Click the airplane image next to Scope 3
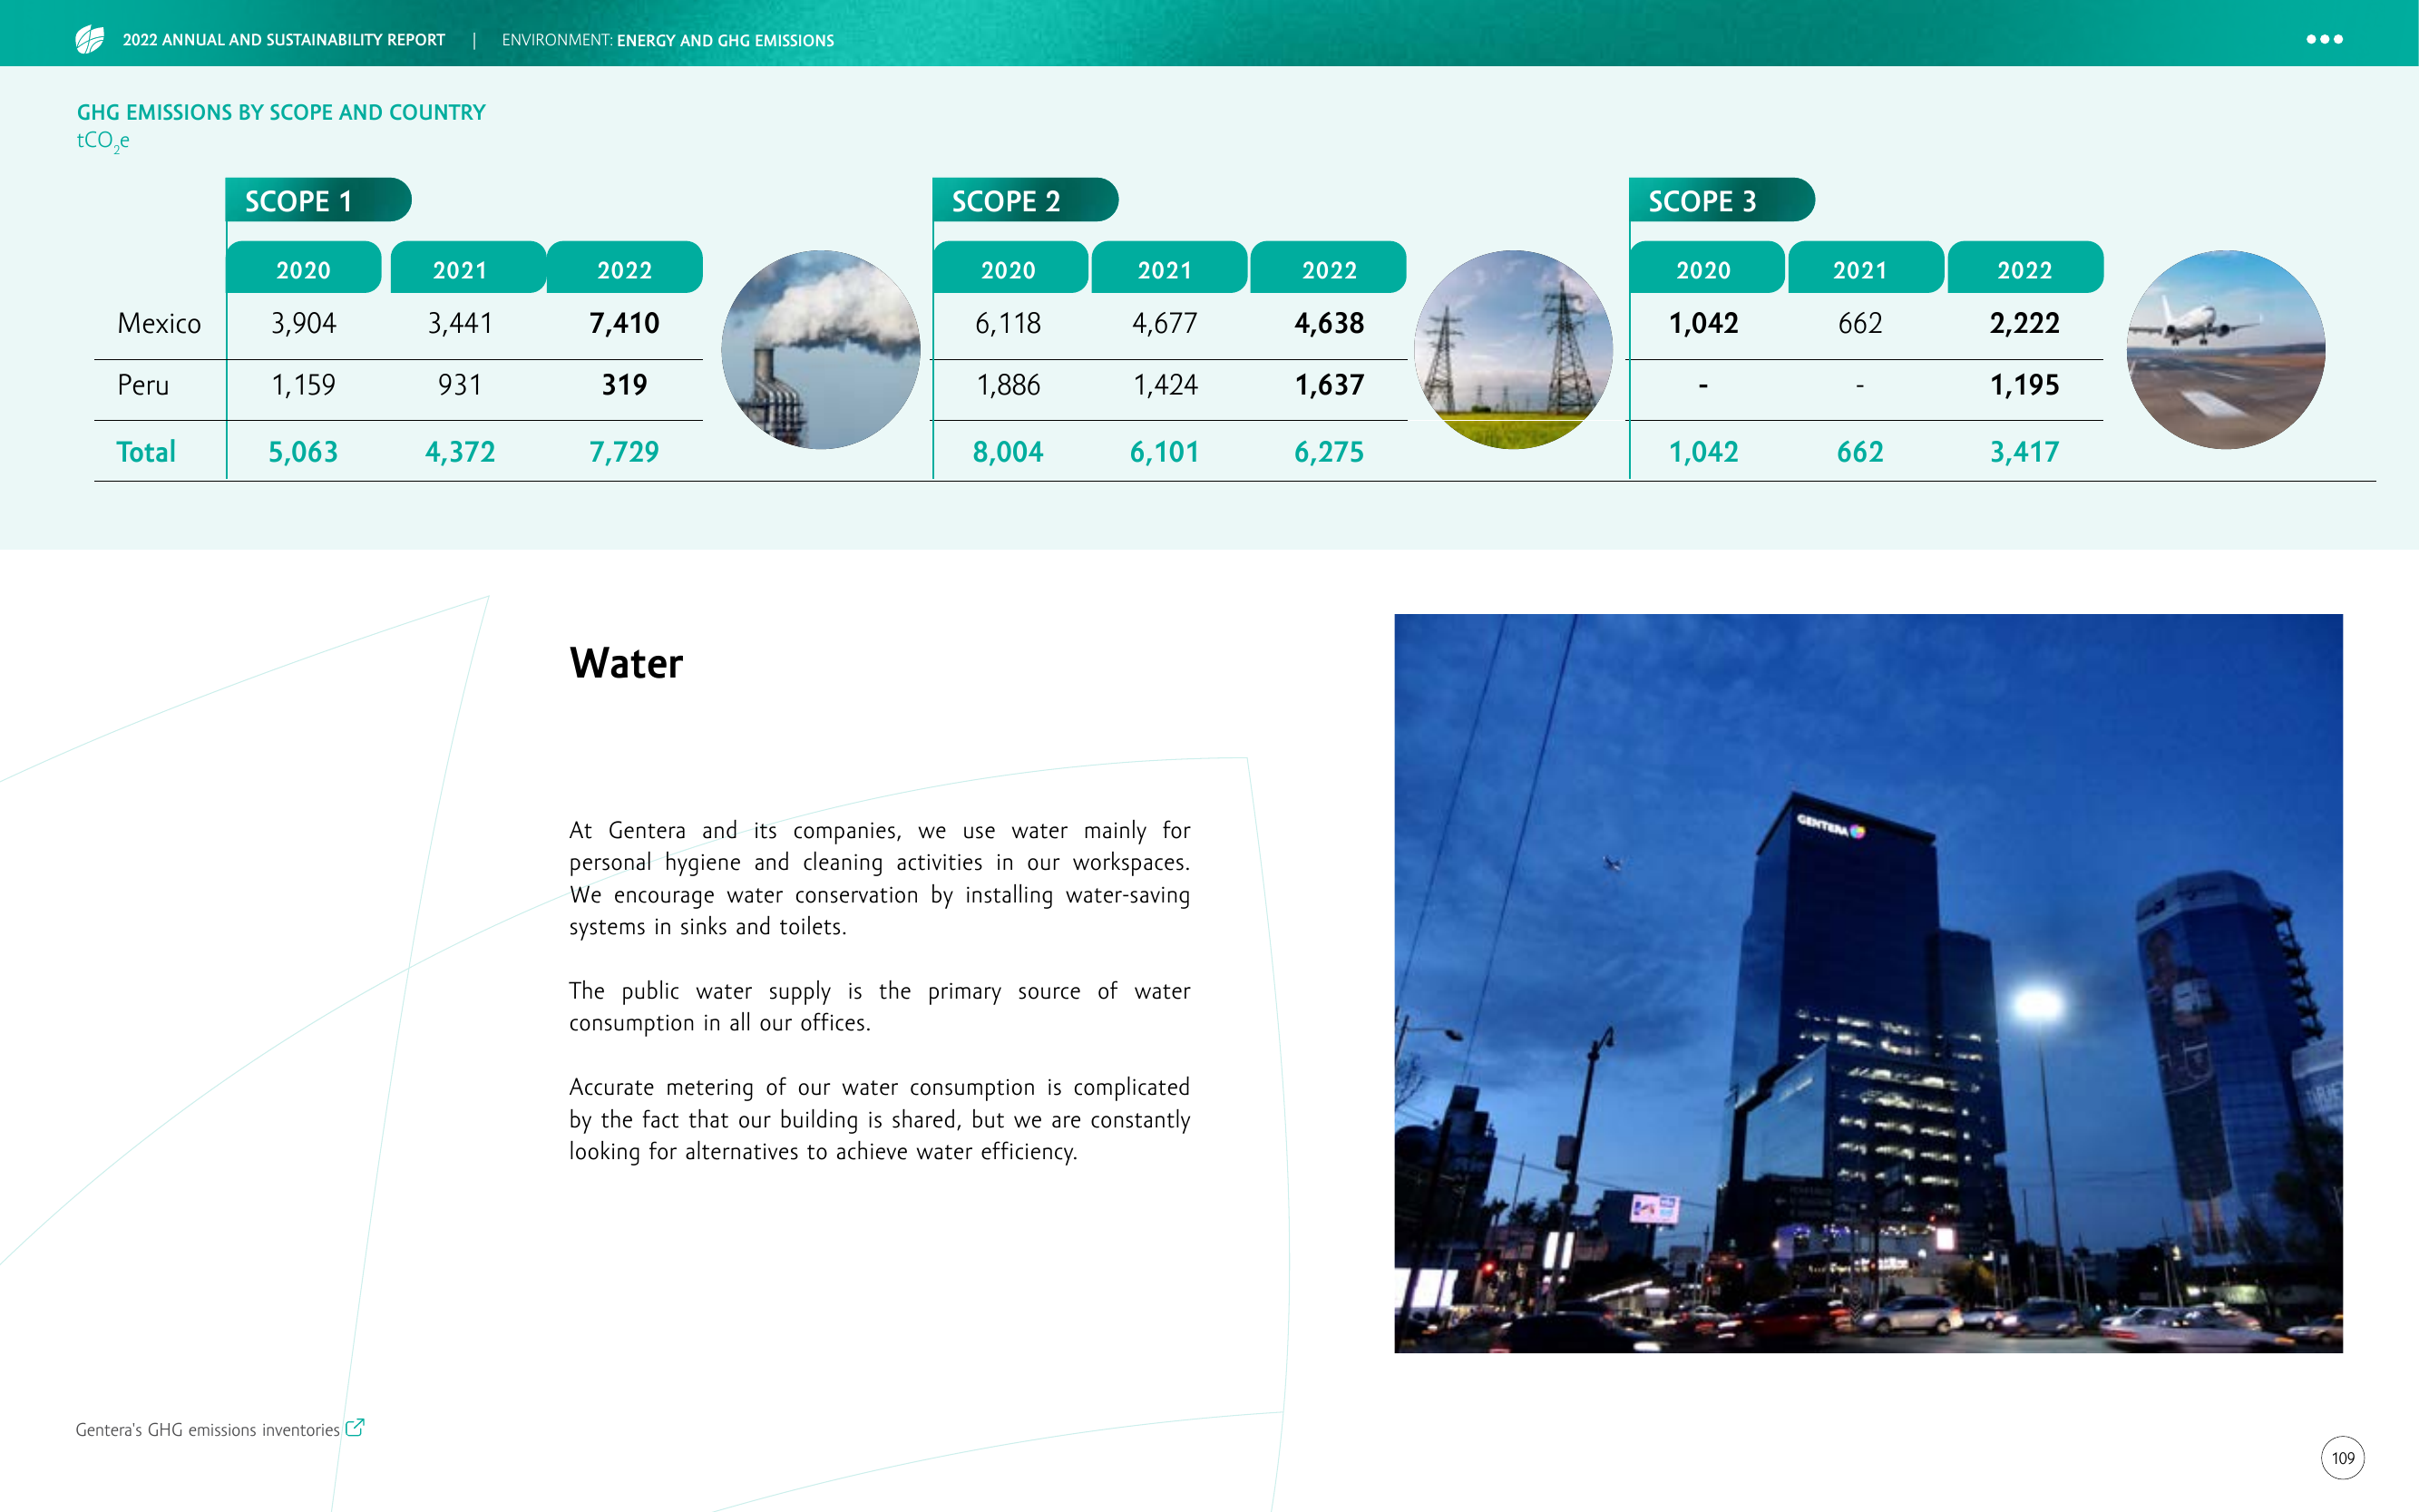 (x=2225, y=349)
